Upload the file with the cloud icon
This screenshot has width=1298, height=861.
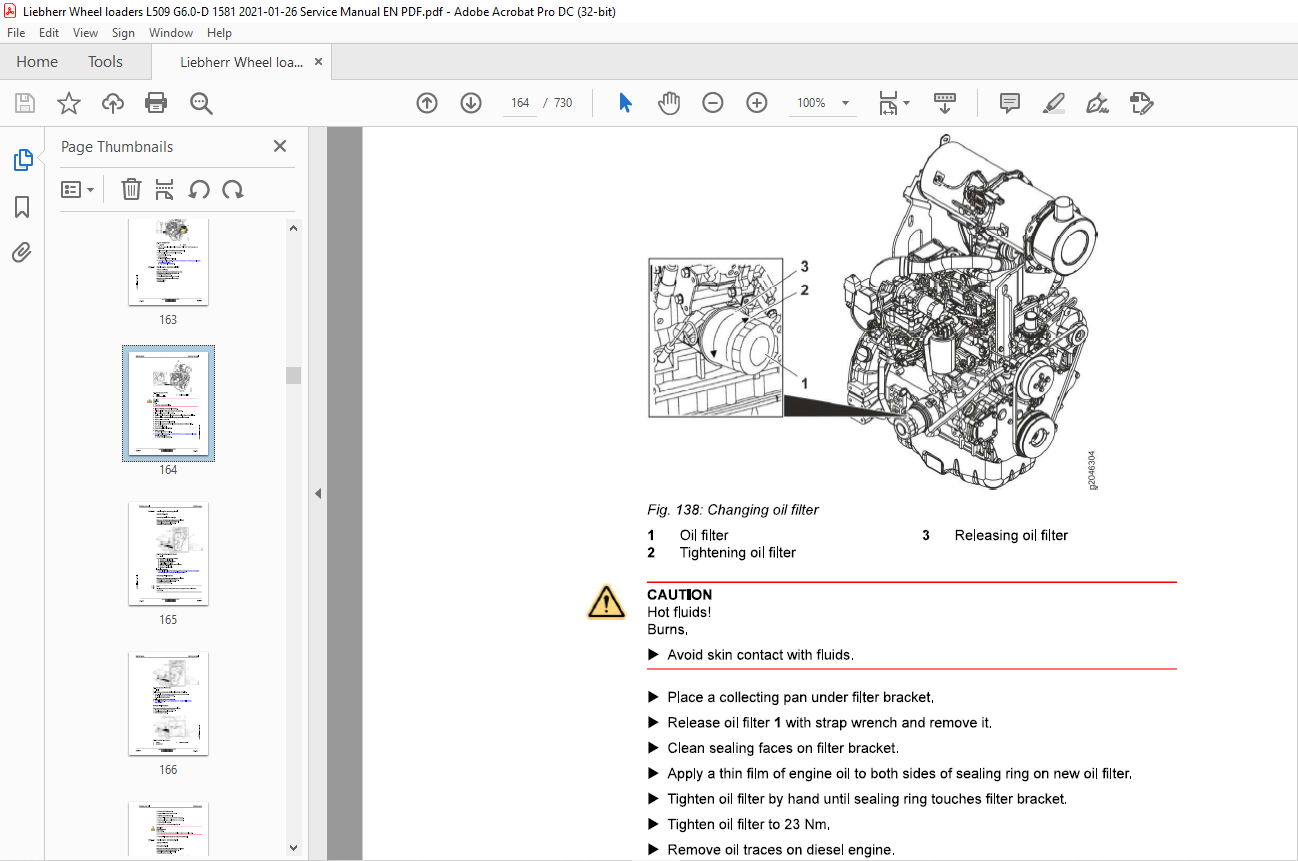113,103
